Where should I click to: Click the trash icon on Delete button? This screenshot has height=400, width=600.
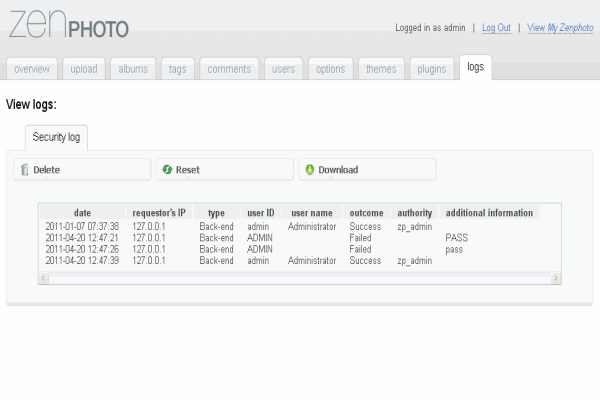click(24, 170)
